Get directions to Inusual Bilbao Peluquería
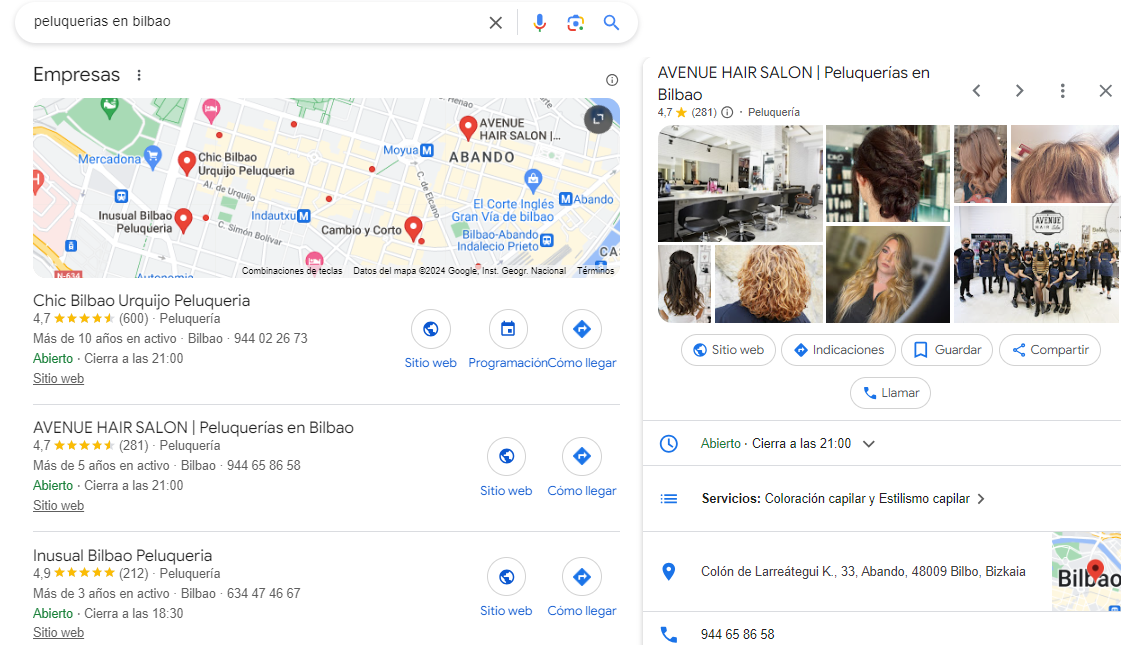 [581, 577]
